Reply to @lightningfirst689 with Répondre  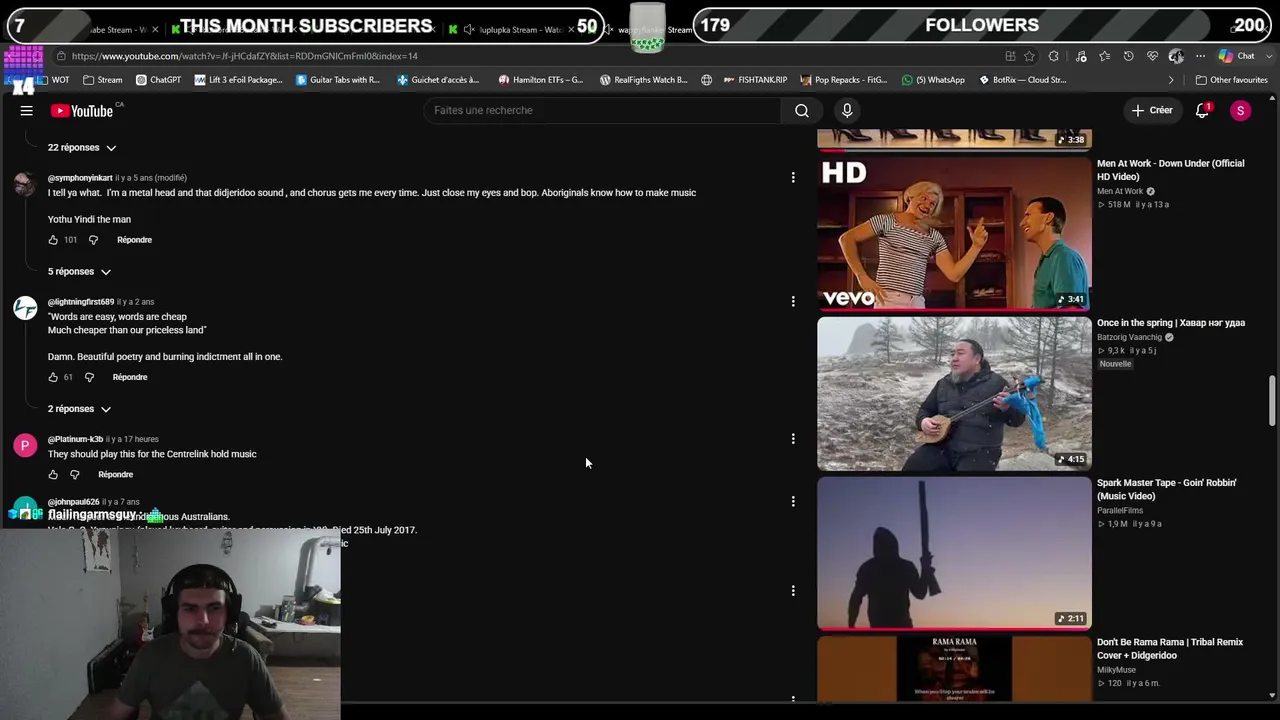pos(130,377)
